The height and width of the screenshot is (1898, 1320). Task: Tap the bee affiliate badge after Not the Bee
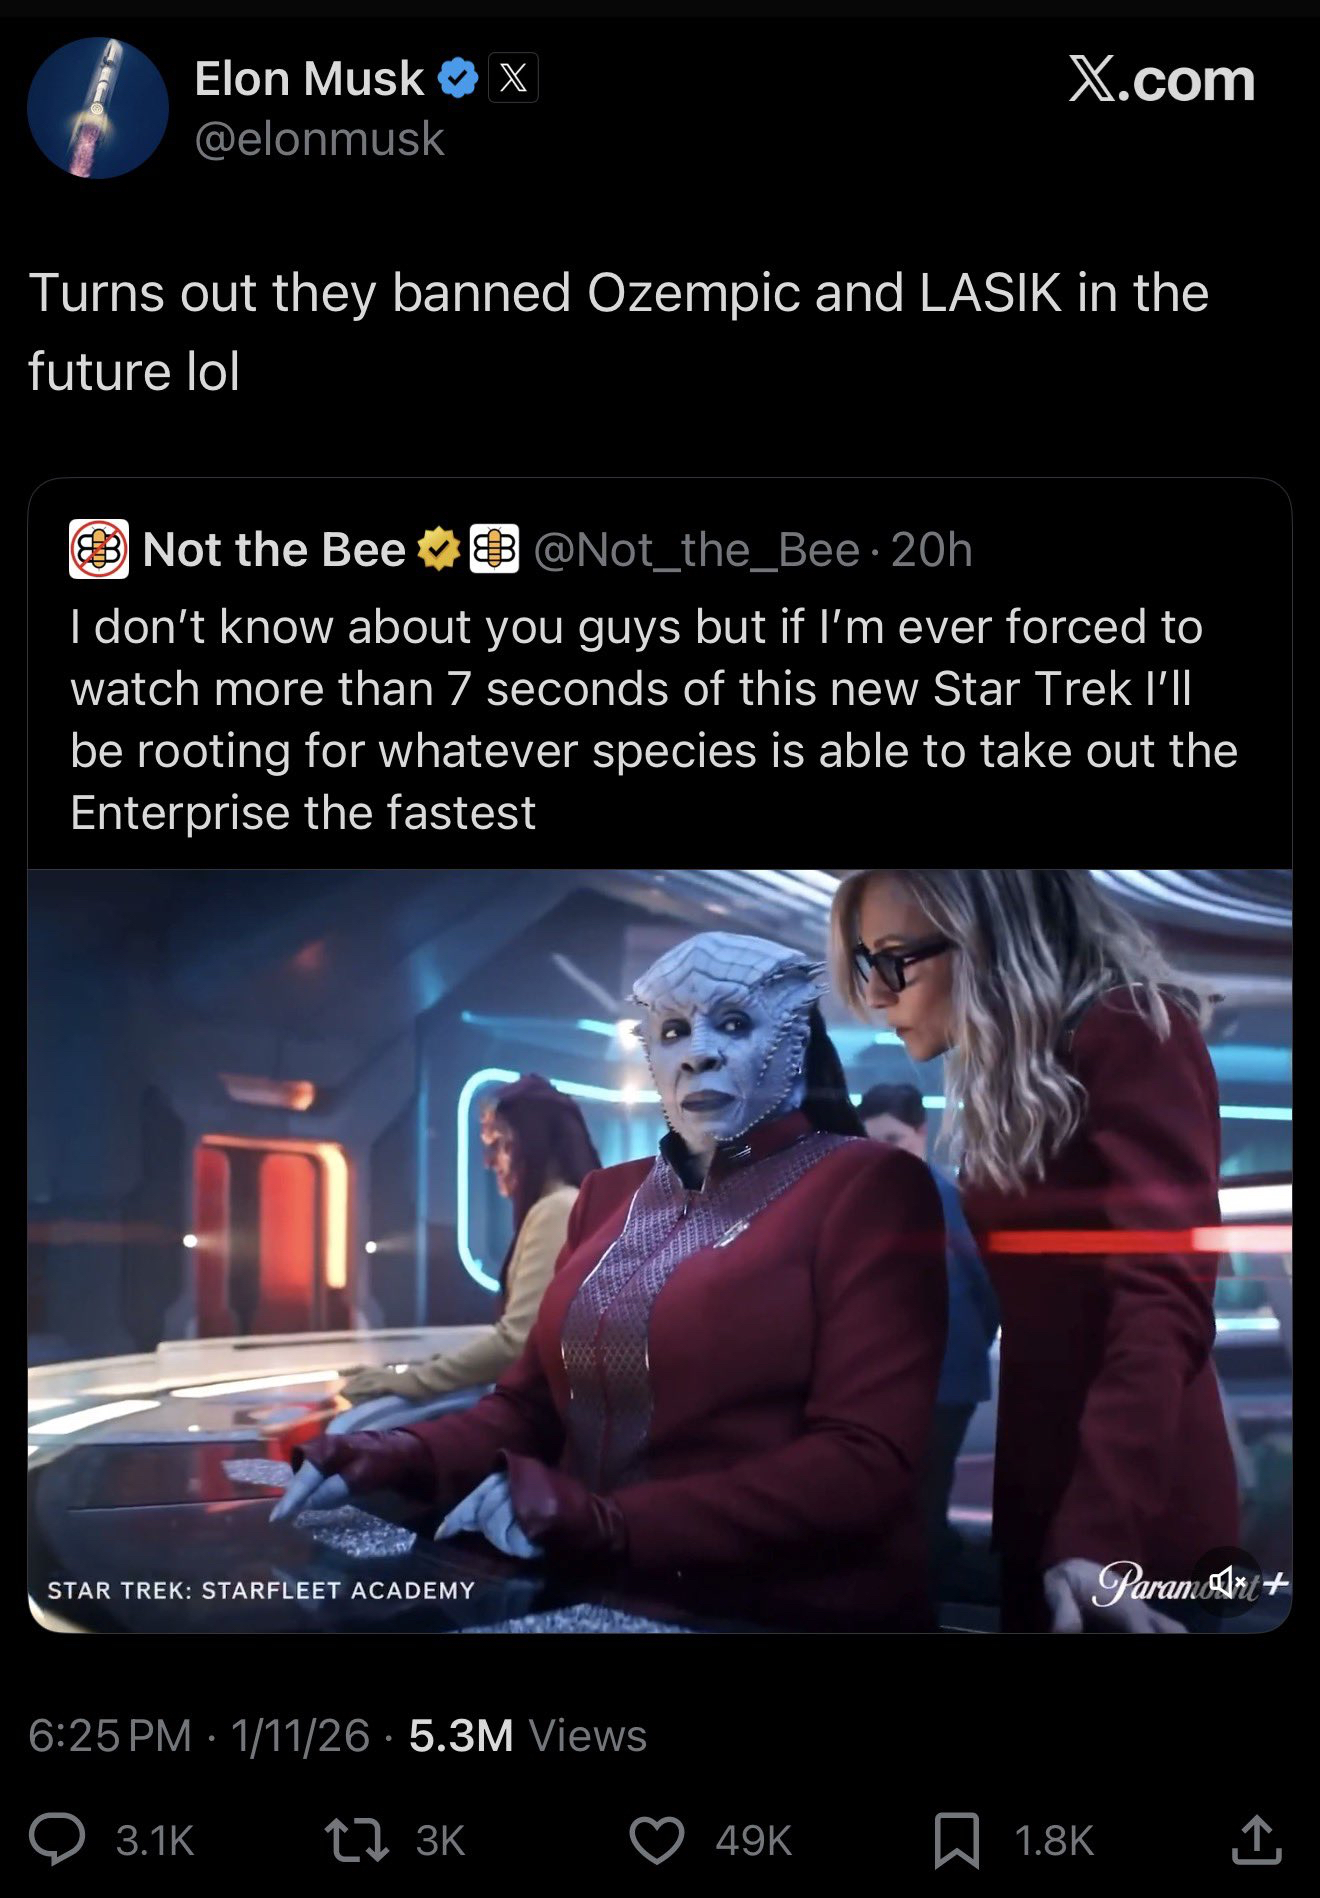pos(494,549)
